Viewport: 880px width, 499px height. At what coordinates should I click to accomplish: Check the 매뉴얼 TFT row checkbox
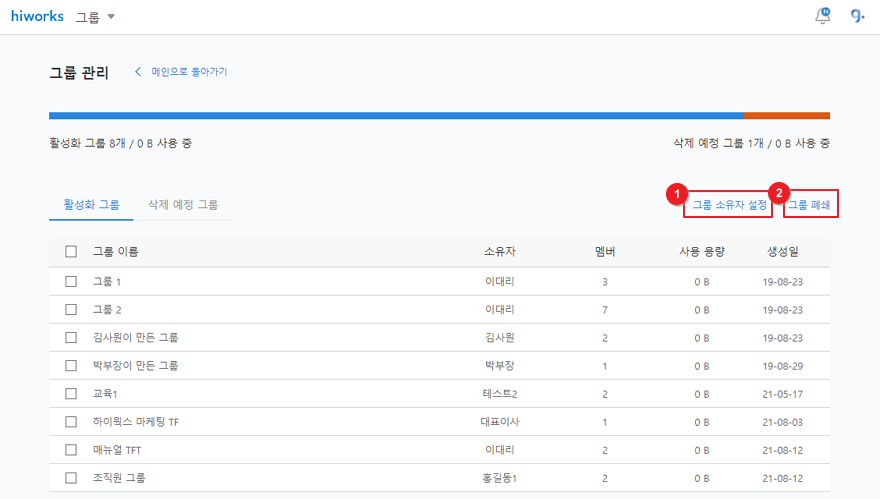click(x=71, y=450)
